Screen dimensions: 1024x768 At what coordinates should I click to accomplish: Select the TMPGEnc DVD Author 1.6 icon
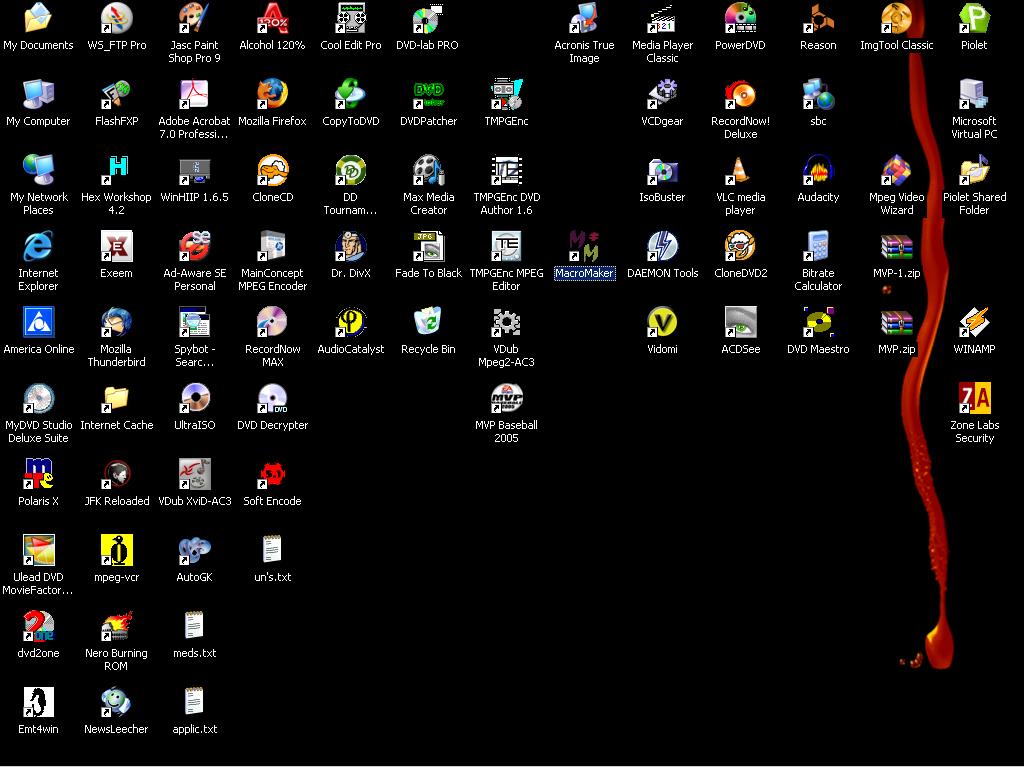pyautogui.click(x=507, y=170)
